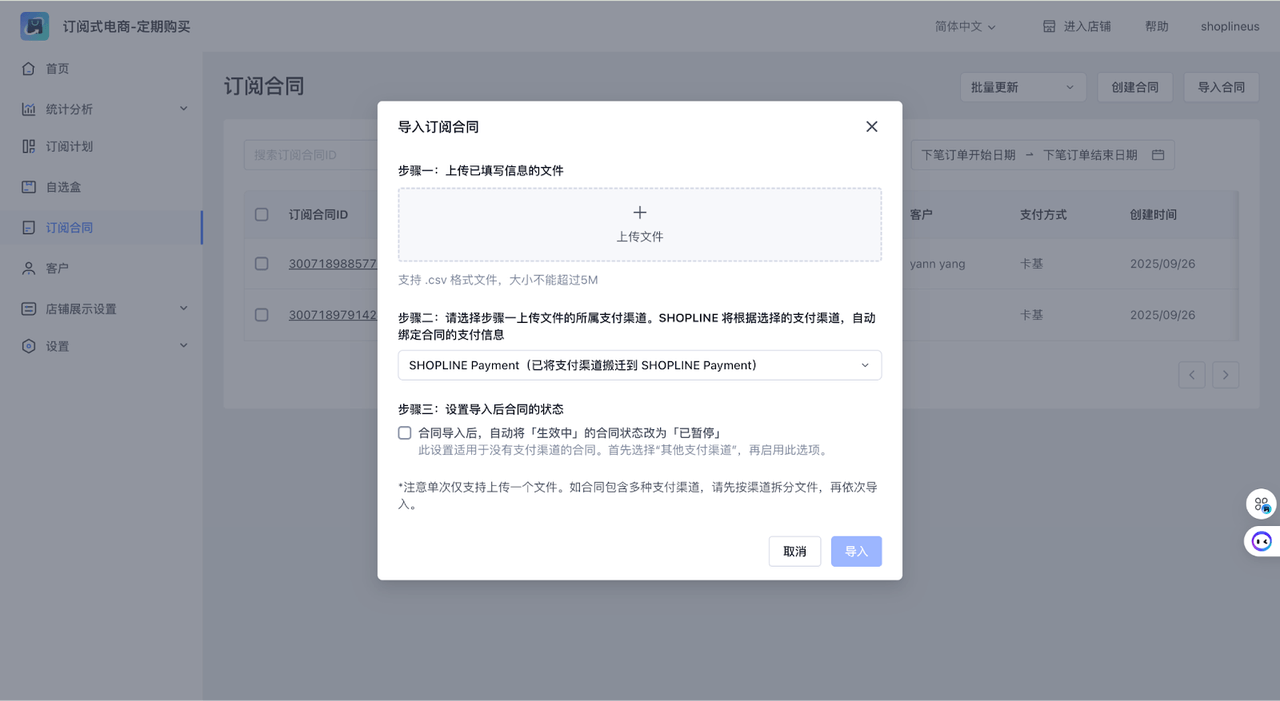Click the home icon in sidebar
The width and height of the screenshot is (1280, 701).
point(29,69)
